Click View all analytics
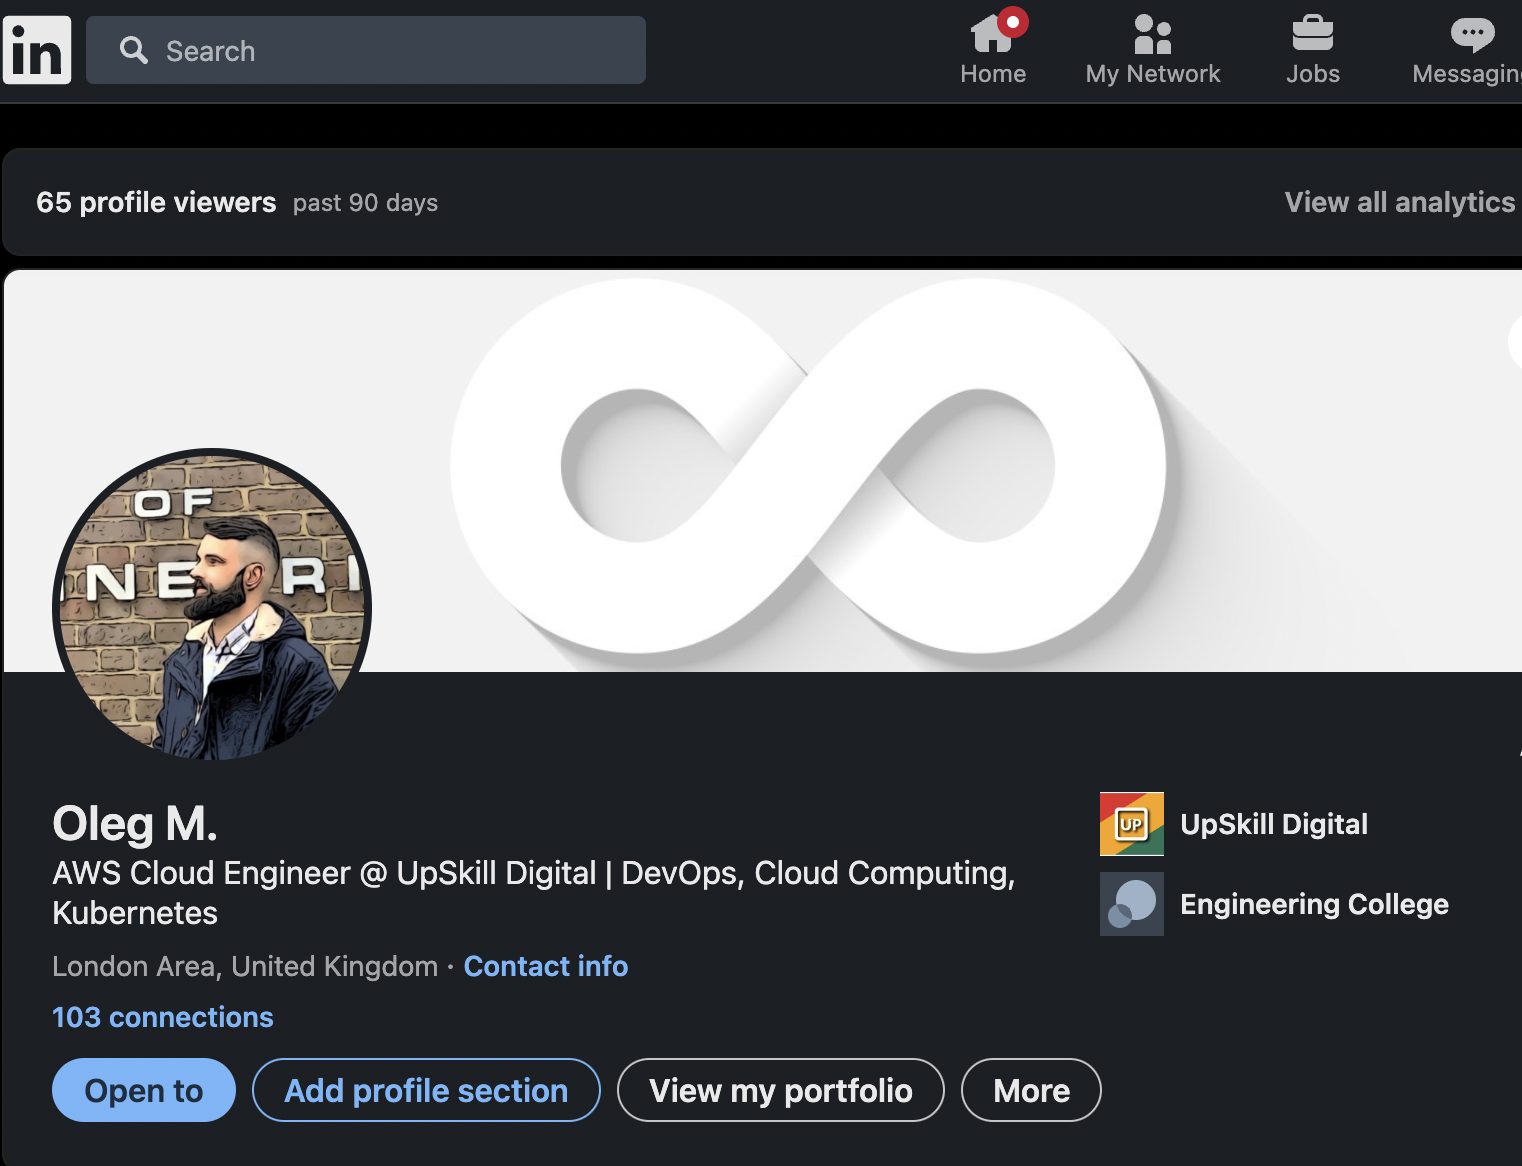The height and width of the screenshot is (1166, 1522). click(x=1399, y=202)
